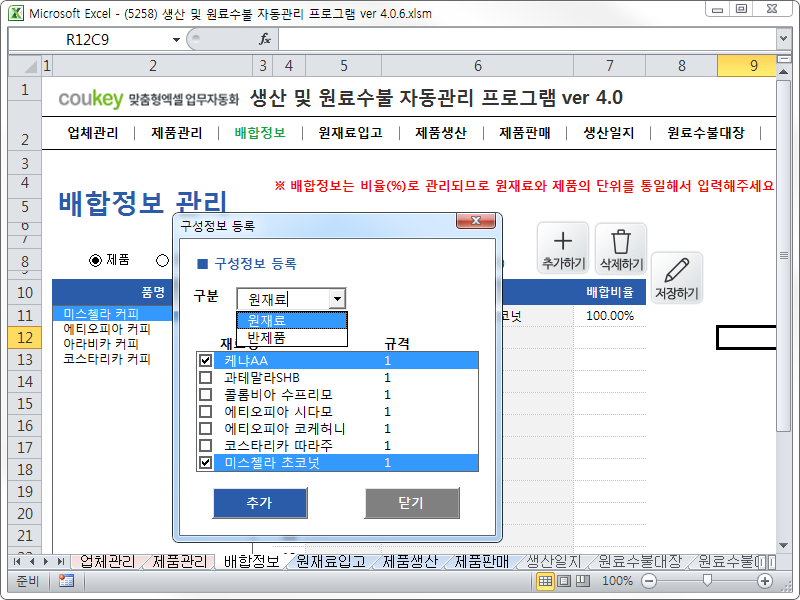The height and width of the screenshot is (600, 800).
Task: Check the 에티오피아 코케허니 checkbox
Action: (206, 429)
